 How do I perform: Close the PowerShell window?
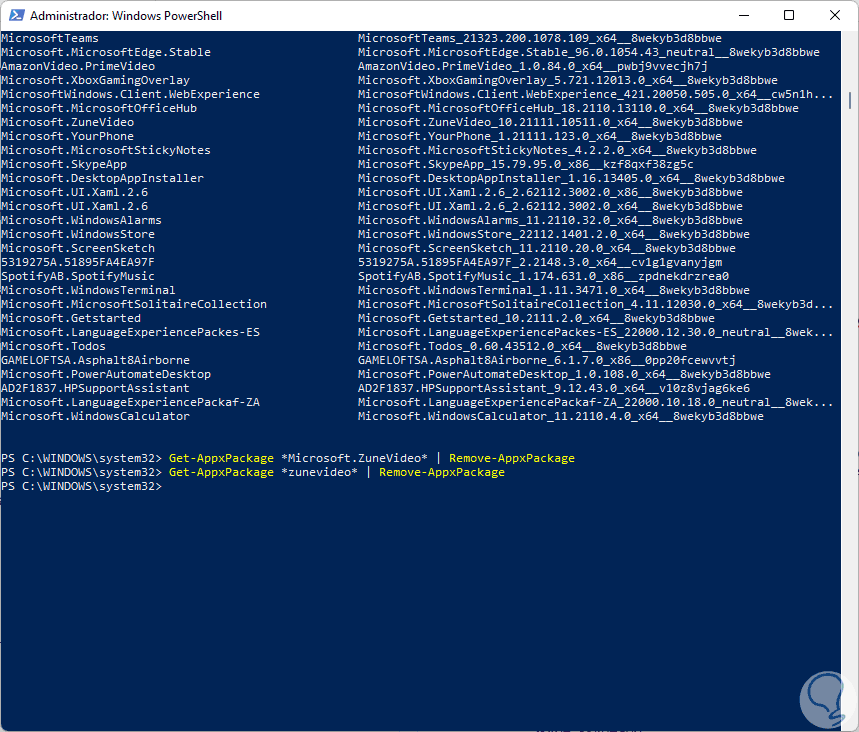(x=835, y=15)
